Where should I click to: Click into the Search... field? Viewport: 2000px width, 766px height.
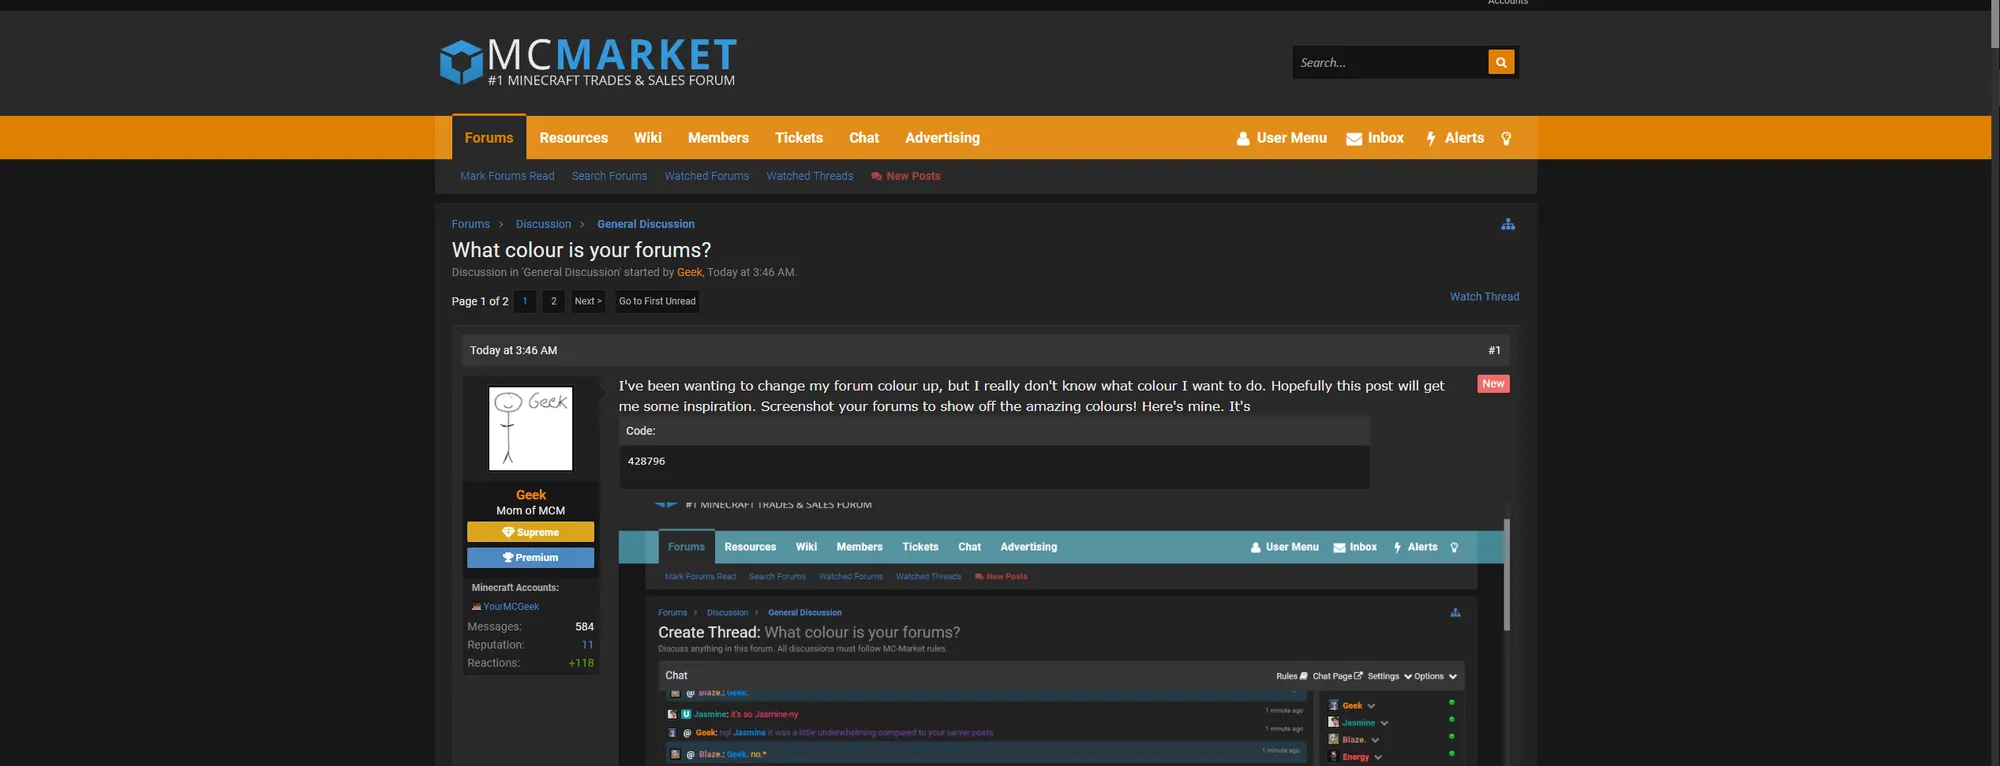(1390, 62)
